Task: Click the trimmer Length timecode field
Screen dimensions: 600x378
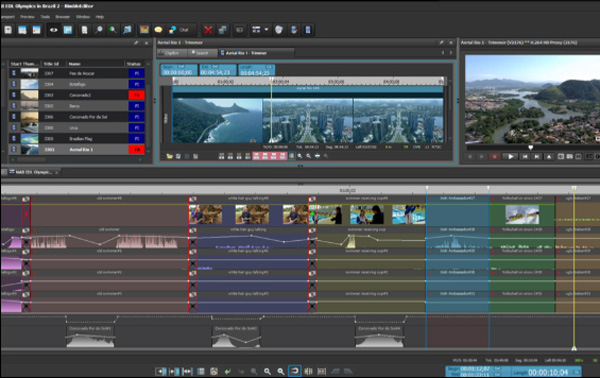Action: [x=257, y=70]
